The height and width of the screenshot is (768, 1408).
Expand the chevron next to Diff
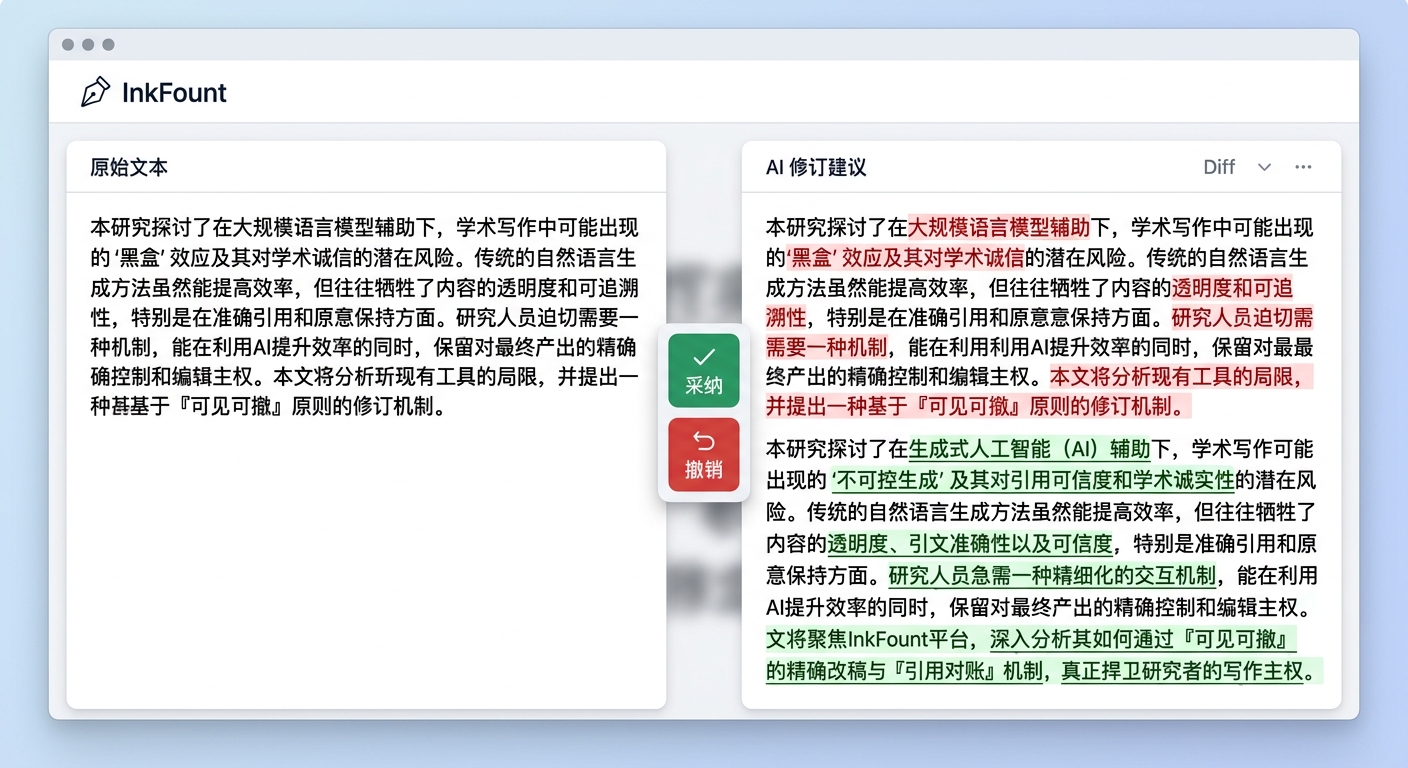(1264, 167)
